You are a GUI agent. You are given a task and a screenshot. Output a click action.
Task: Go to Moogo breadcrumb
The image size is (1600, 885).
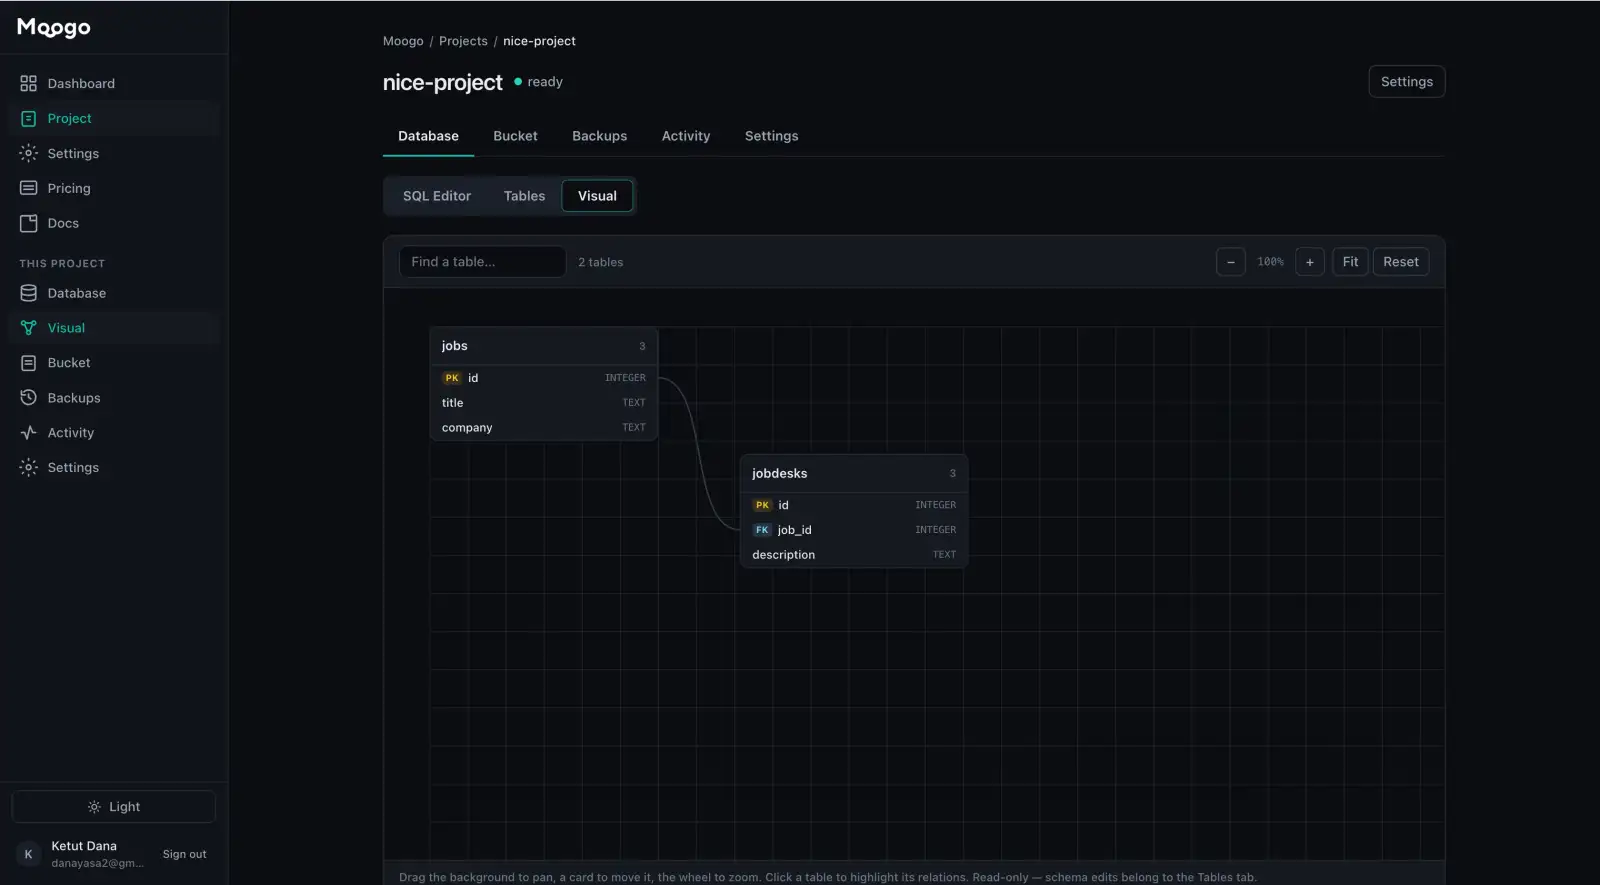click(403, 41)
